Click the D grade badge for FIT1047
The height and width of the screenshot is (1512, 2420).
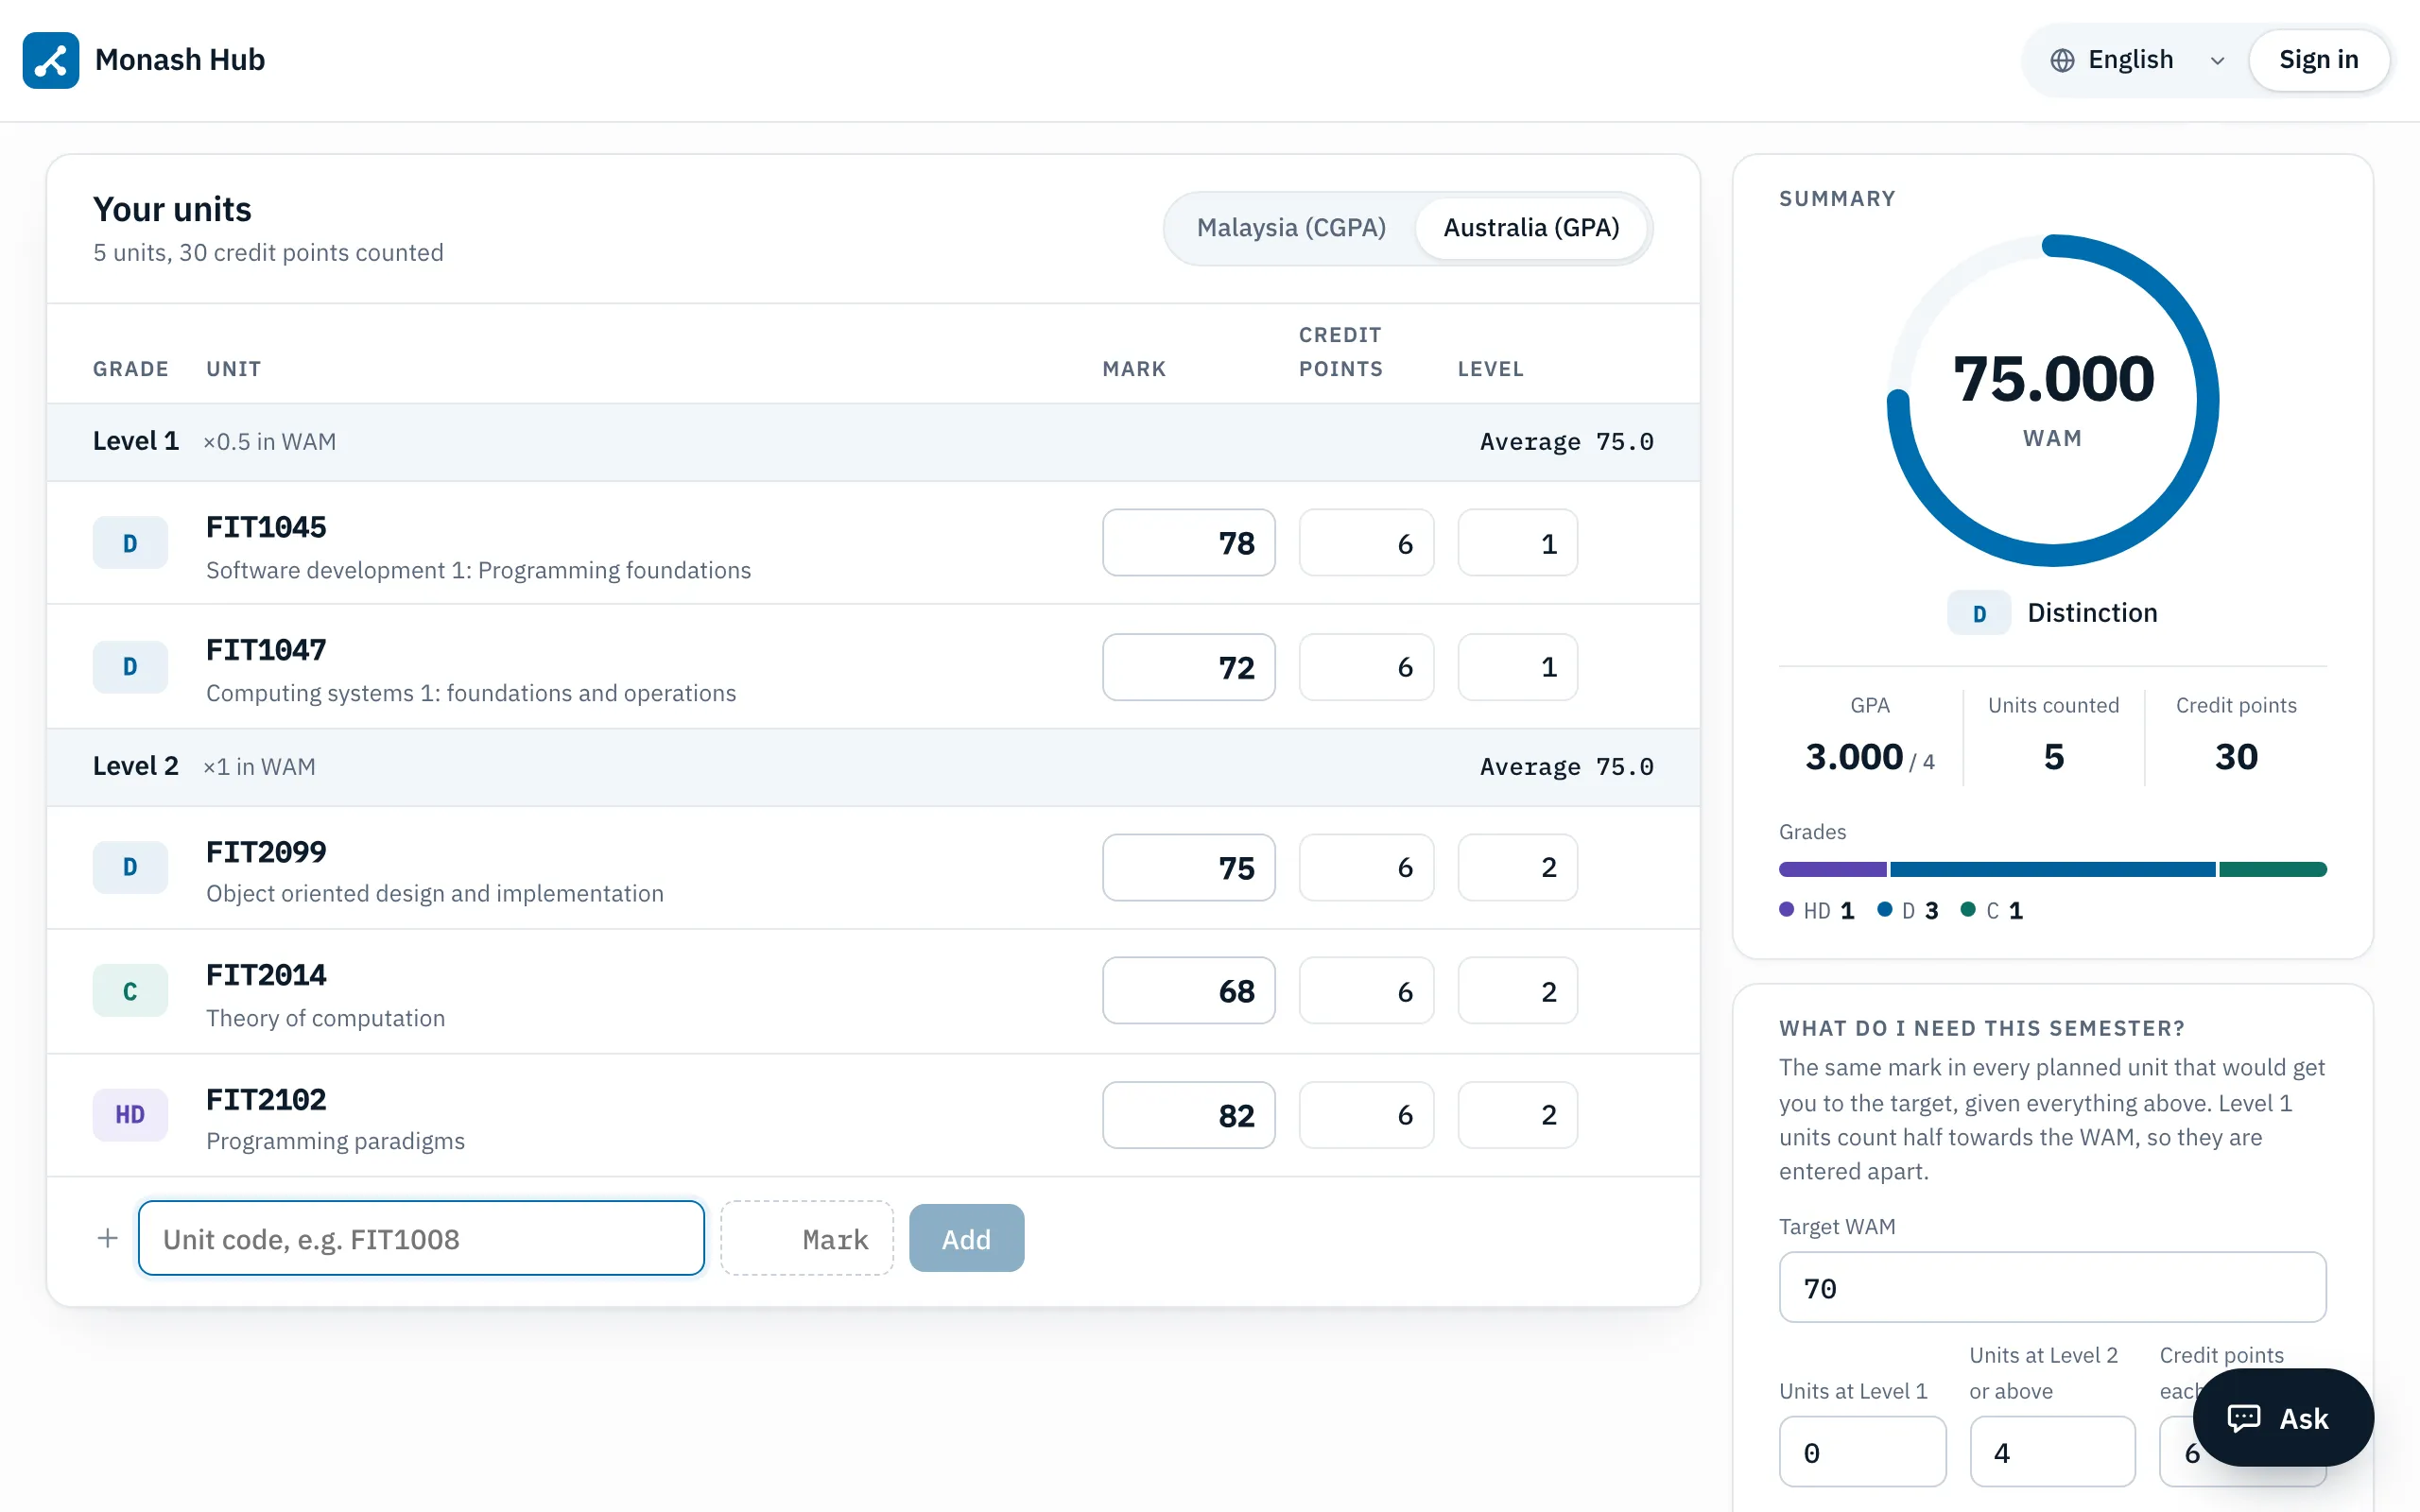[x=130, y=667]
